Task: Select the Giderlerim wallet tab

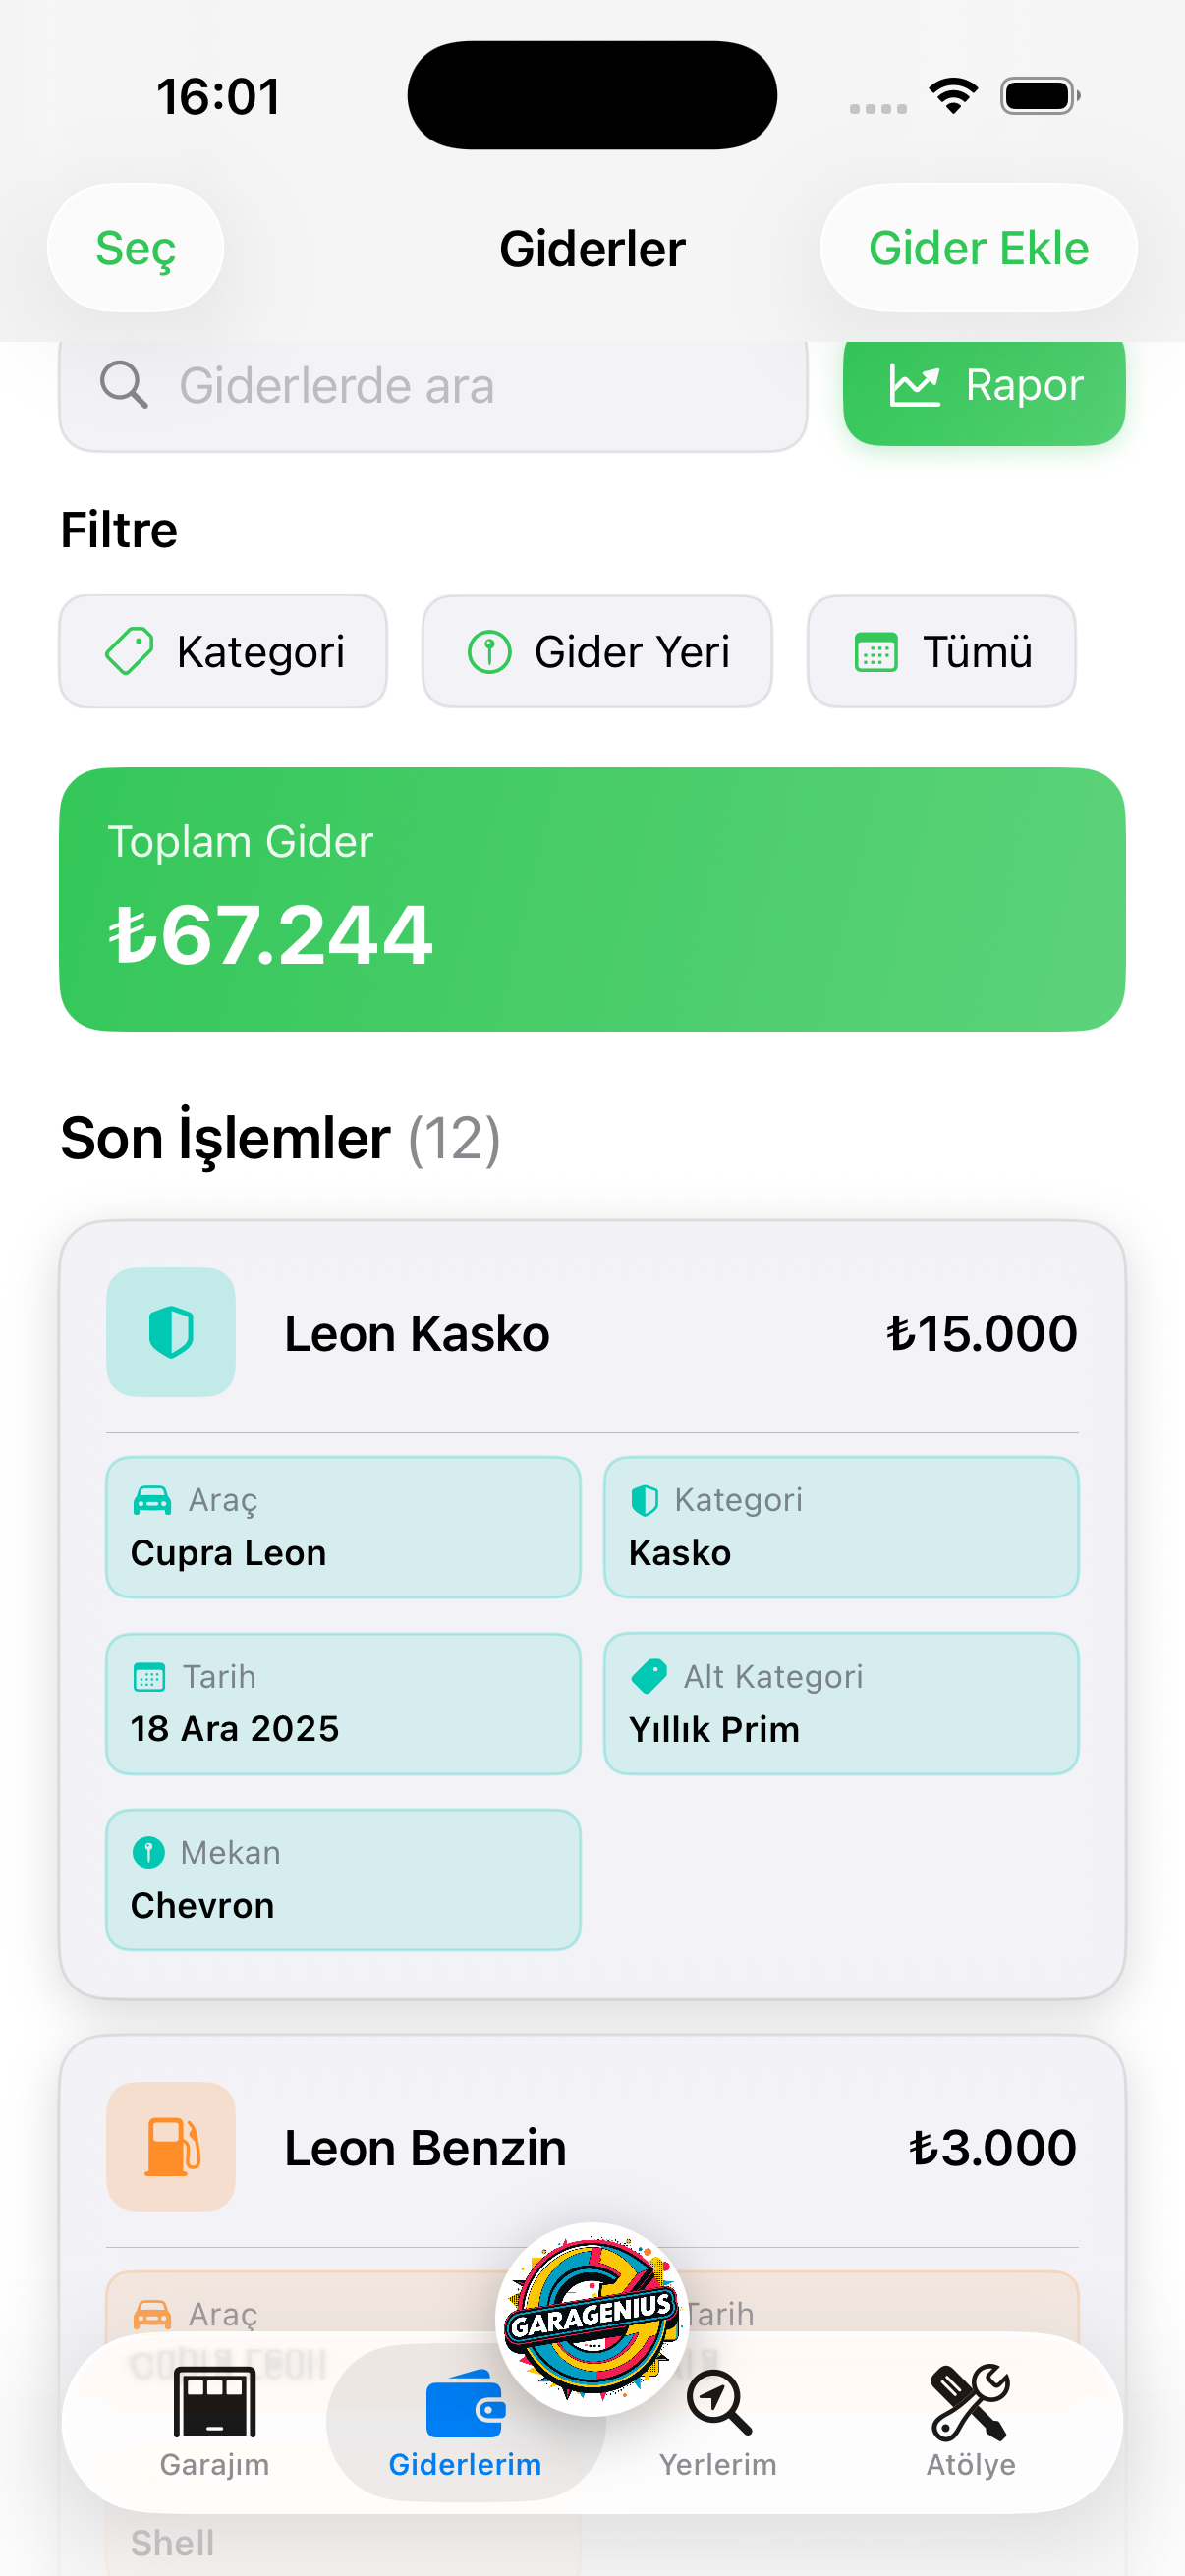Action: tap(465, 2421)
